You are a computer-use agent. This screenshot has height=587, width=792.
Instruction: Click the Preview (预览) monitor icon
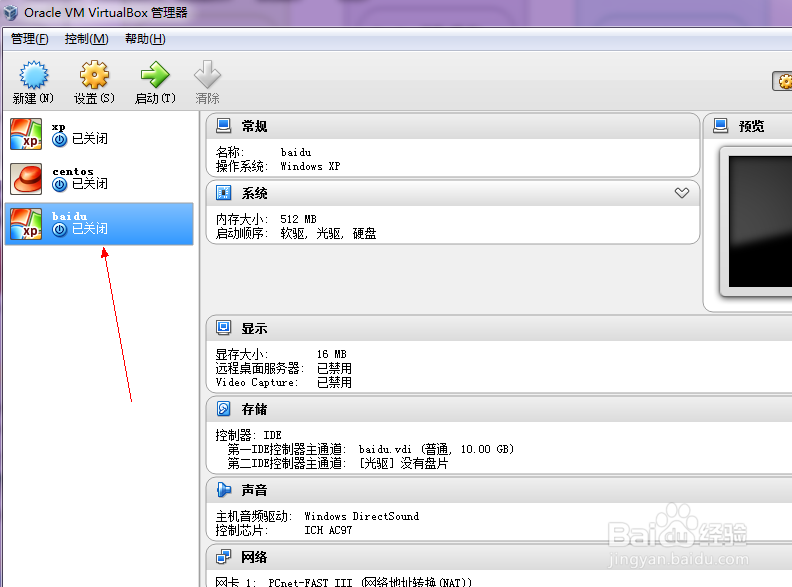coord(720,126)
